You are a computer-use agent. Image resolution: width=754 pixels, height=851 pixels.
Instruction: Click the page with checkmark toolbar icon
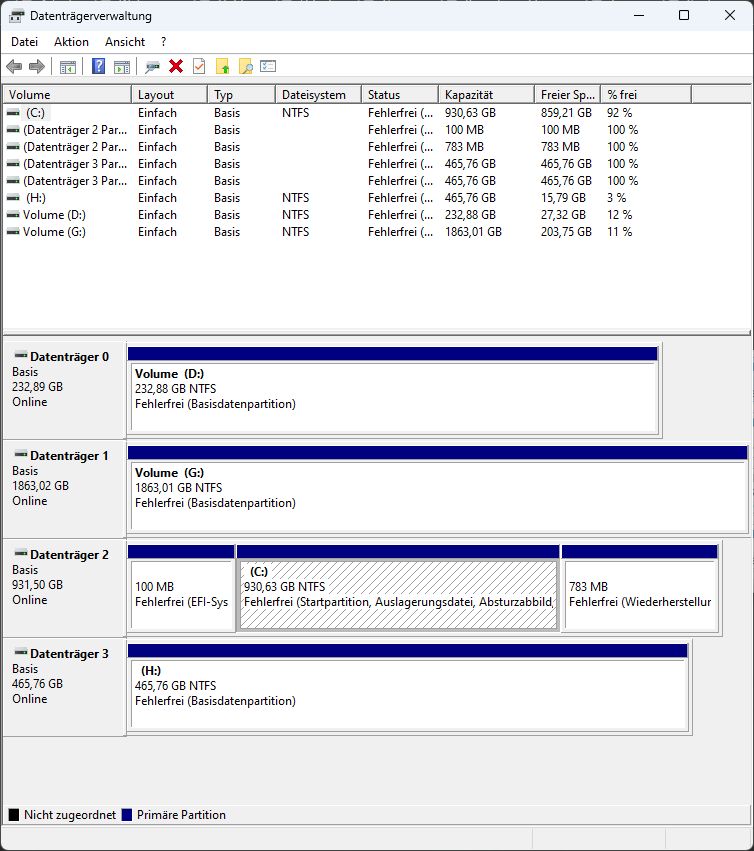click(199, 66)
